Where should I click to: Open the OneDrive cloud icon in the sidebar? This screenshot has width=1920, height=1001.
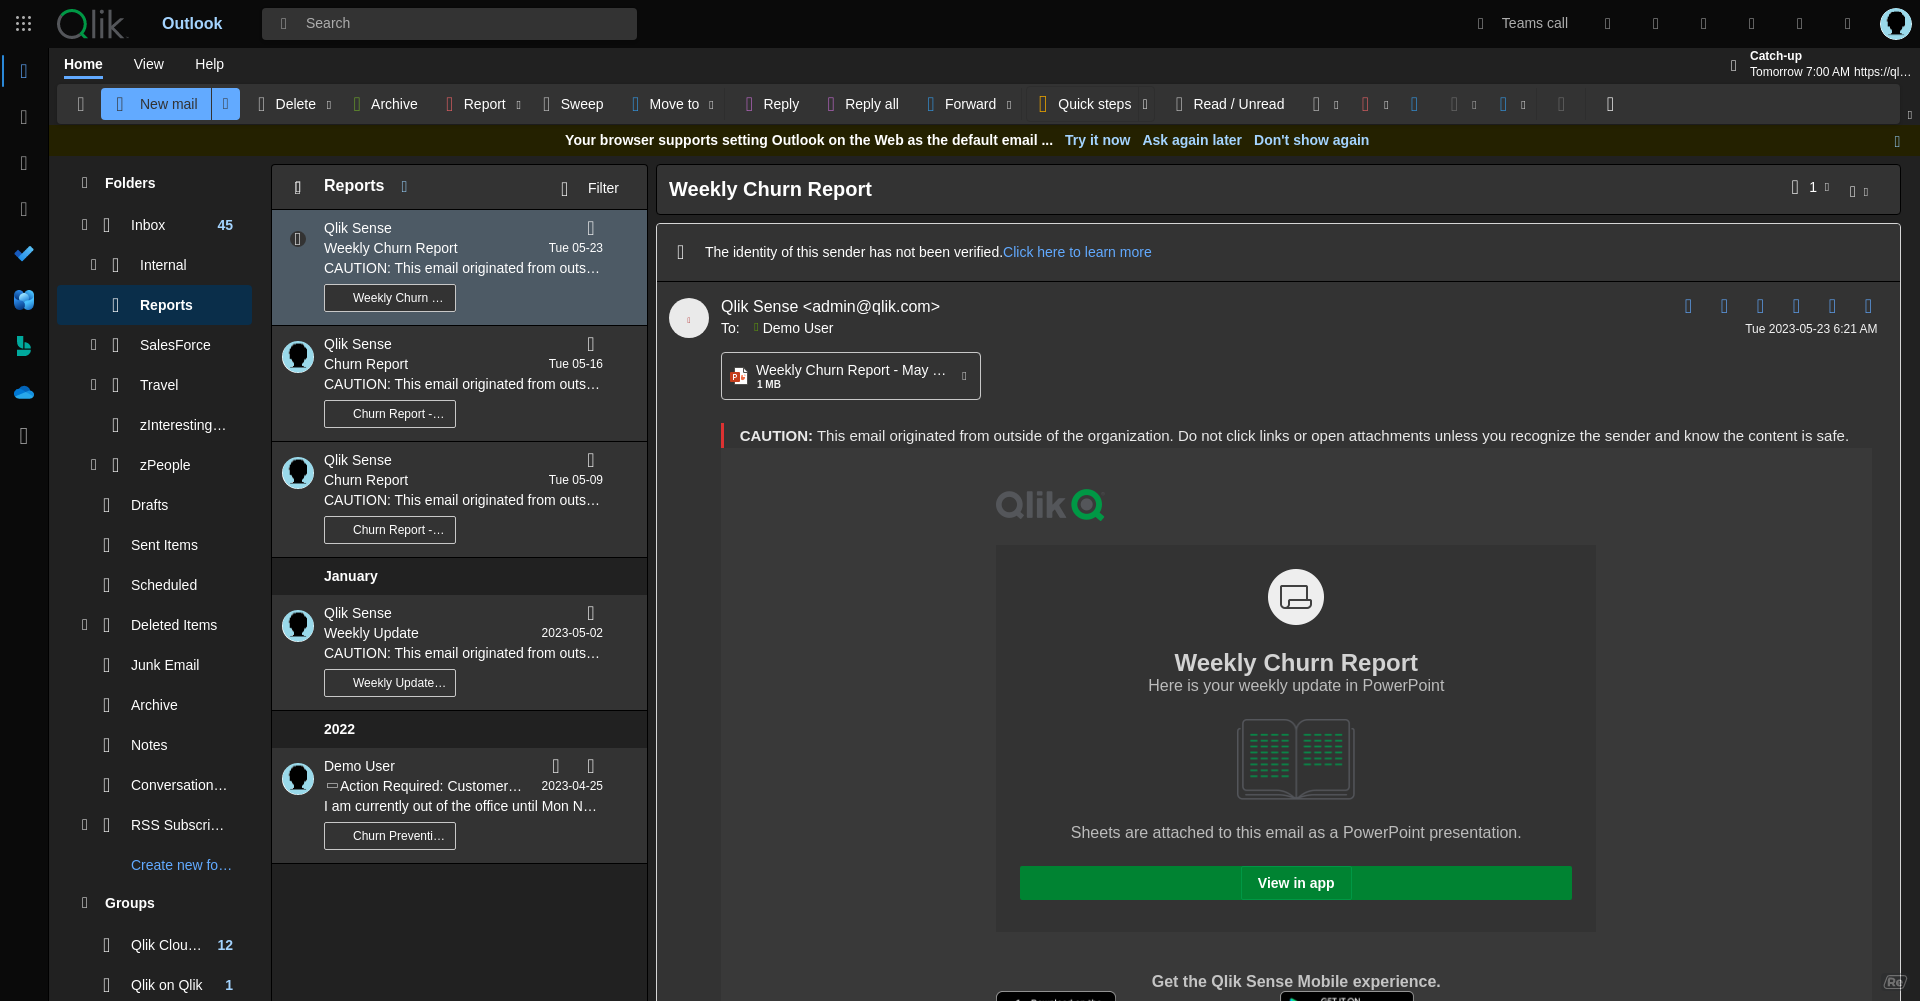tap(24, 392)
